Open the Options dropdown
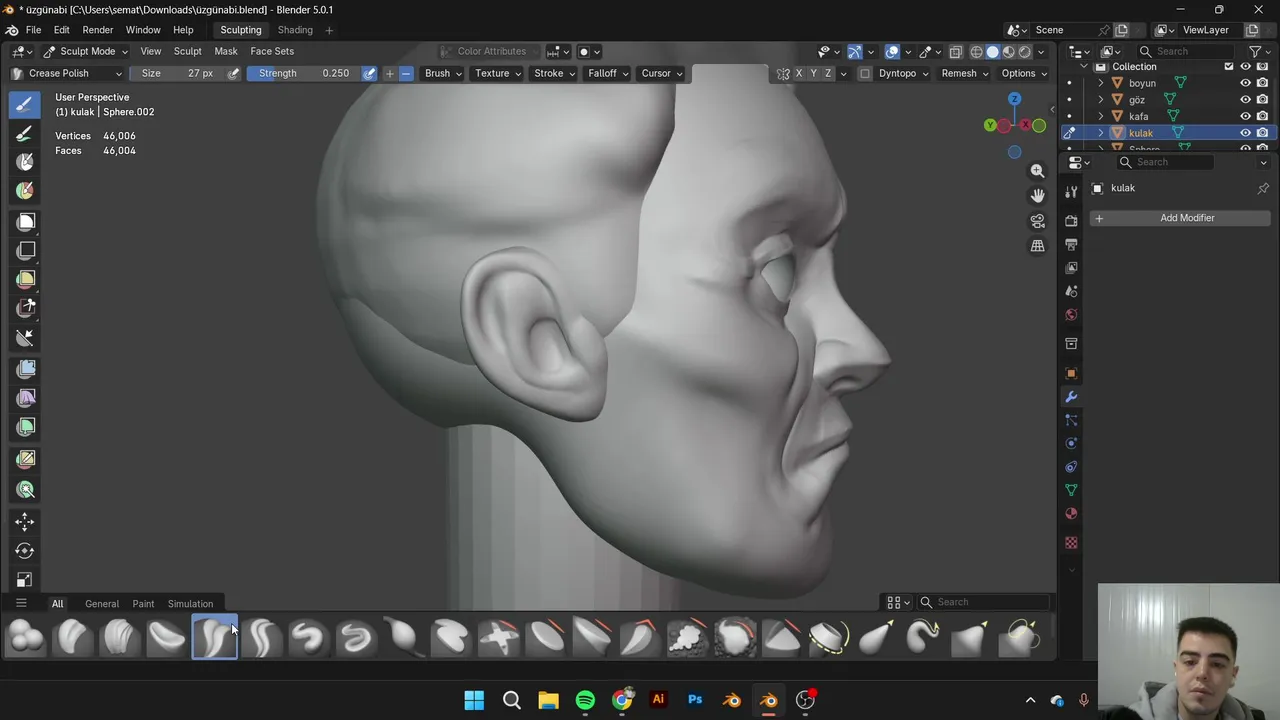The image size is (1280, 720). click(x=1024, y=73)
